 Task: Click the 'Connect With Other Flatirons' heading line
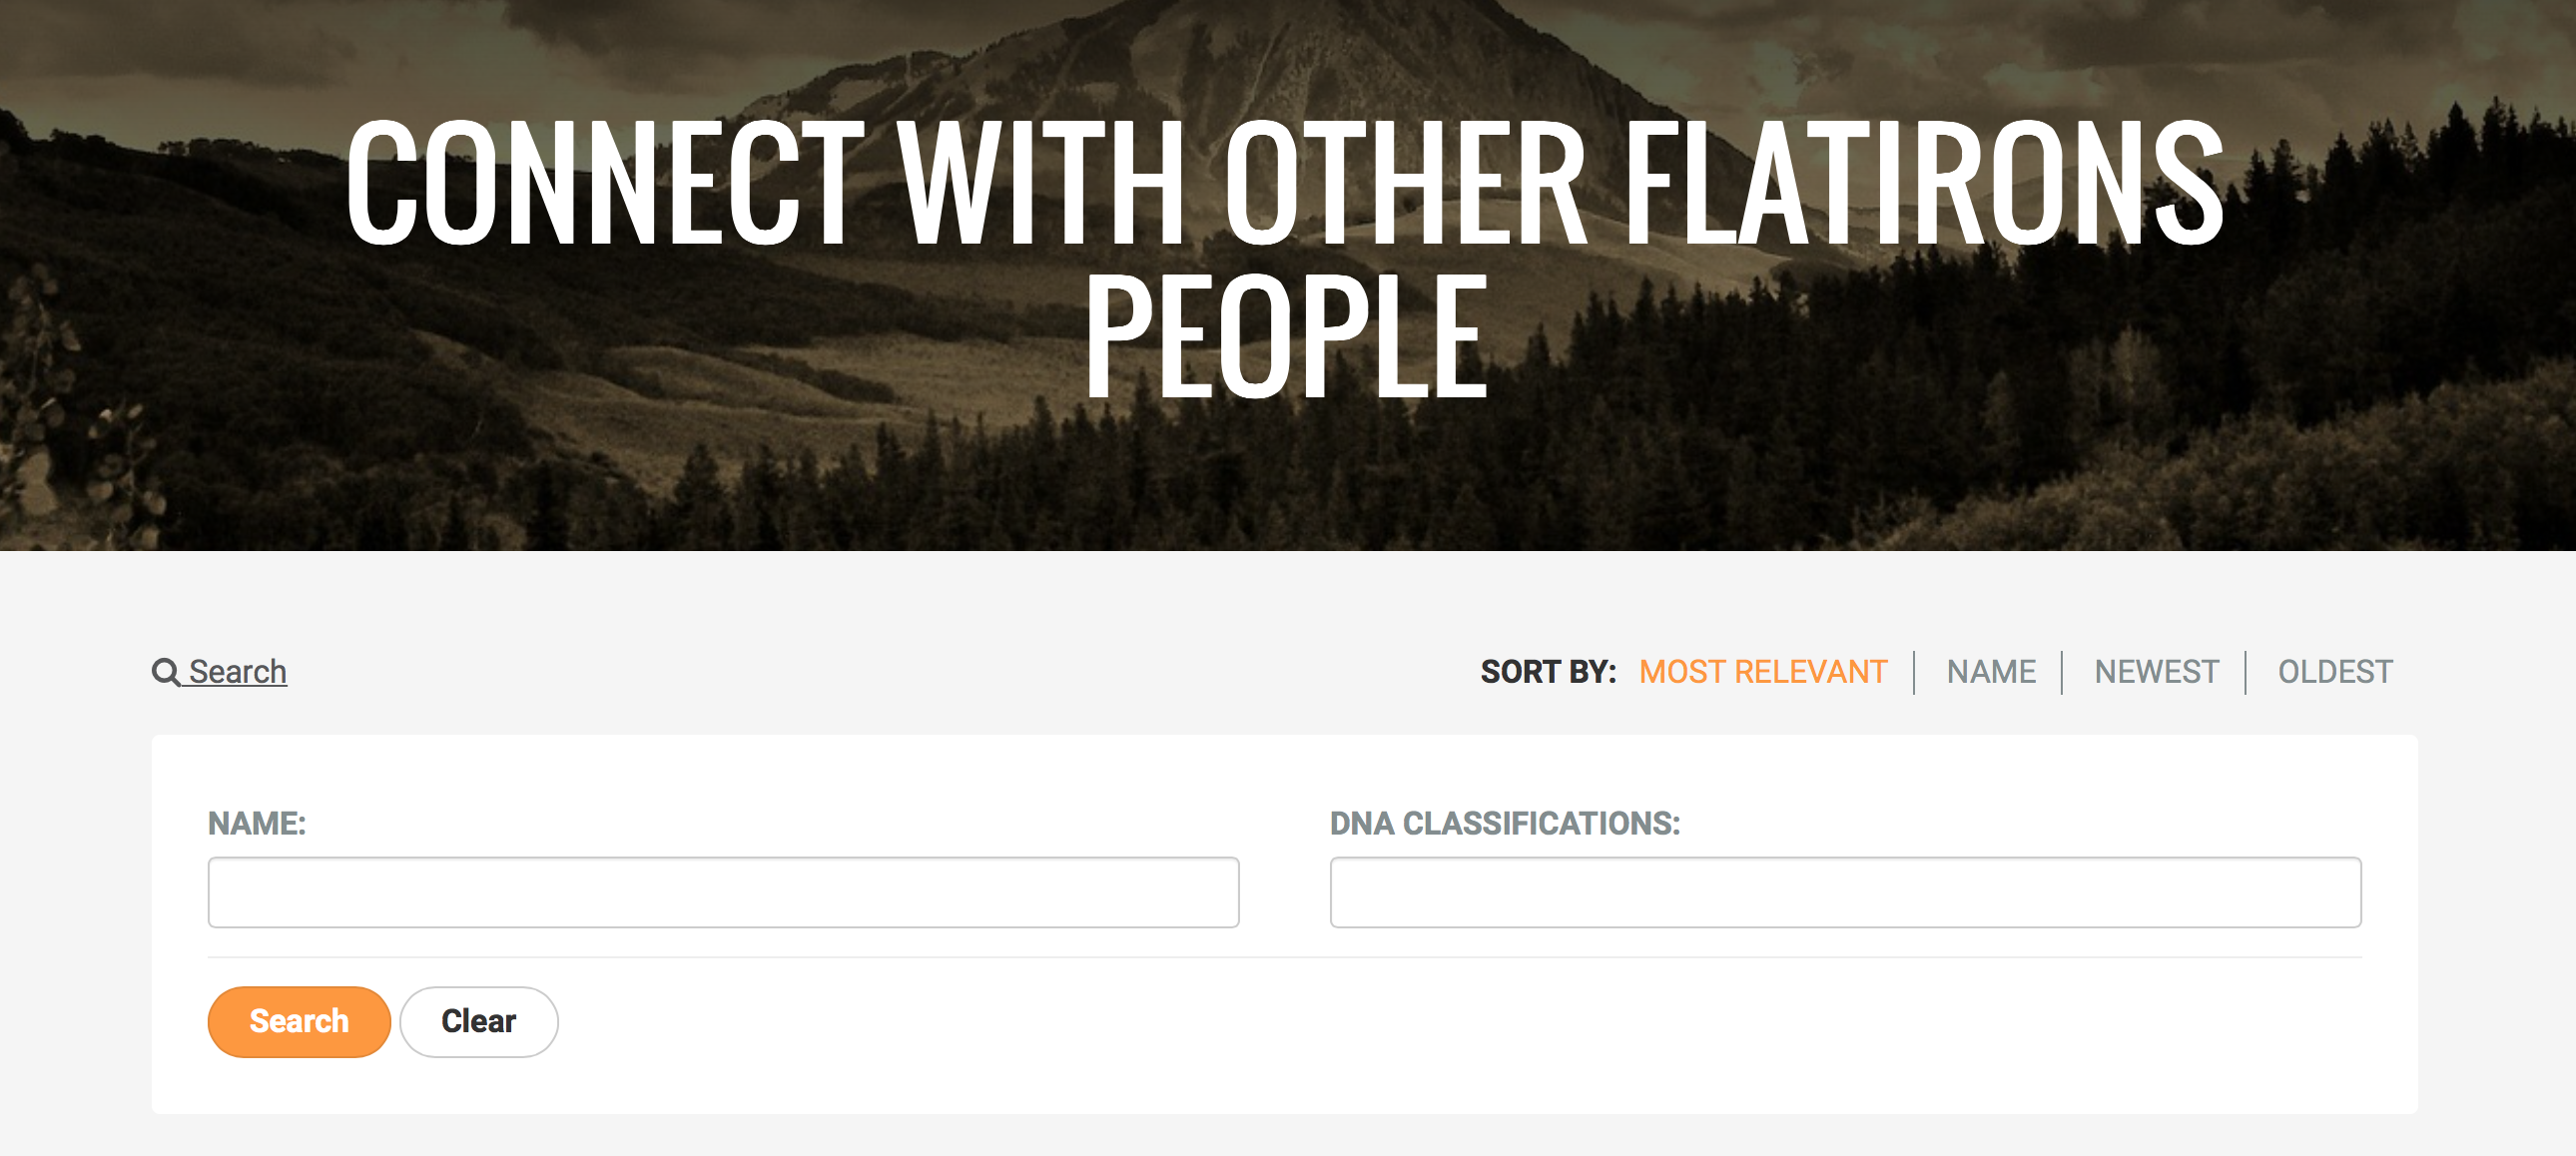pyautogui.click(x=1284, y=182)
